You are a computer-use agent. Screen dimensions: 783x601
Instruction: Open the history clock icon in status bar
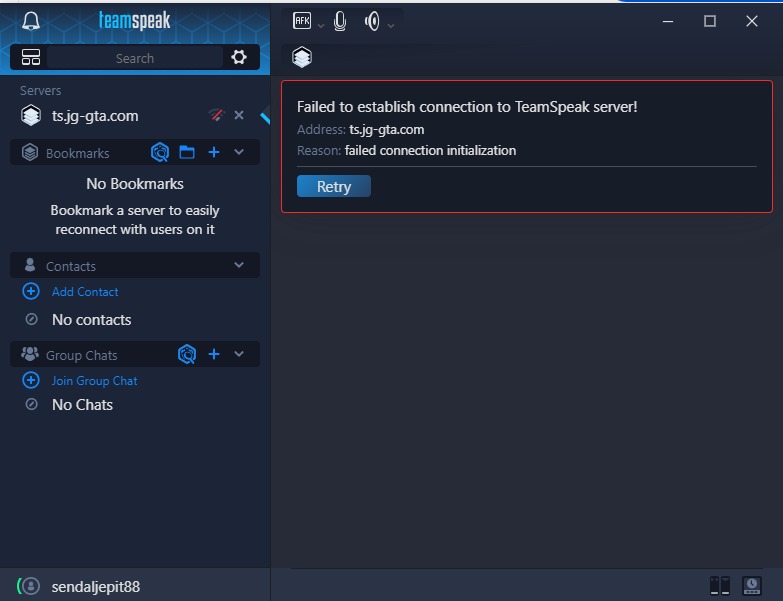[752, 586]
